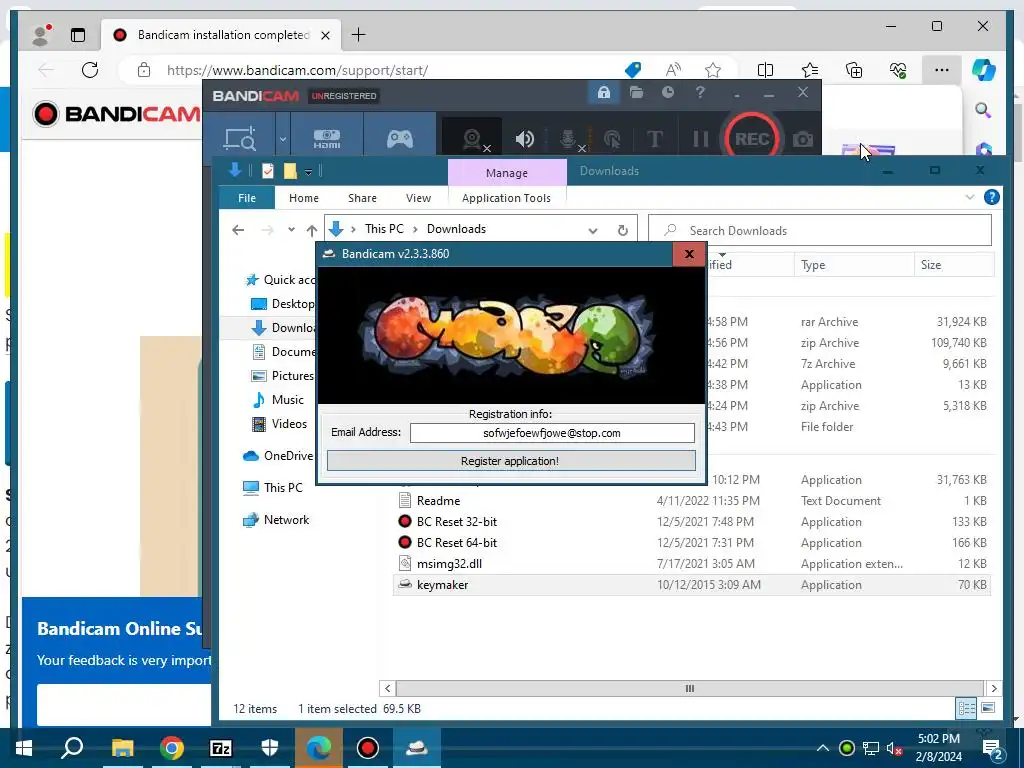The image size is (1024, 768).
Task: Open View tab in Explorer ribbon
Action: 418,198
